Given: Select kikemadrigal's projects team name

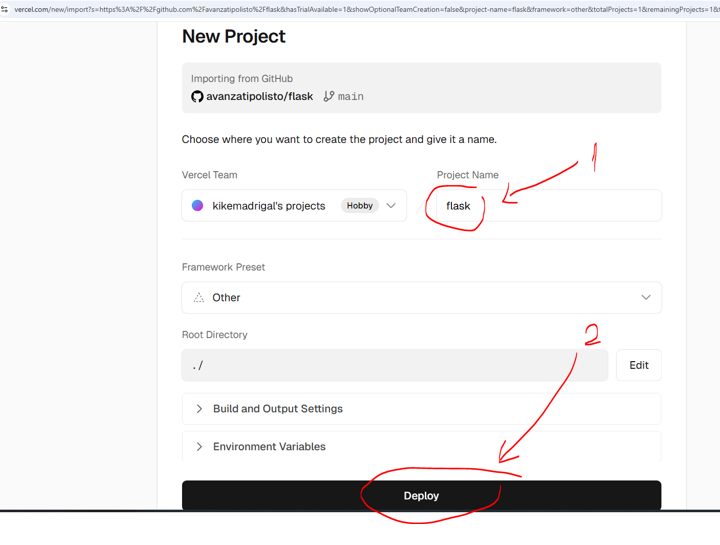Looking at the screenshot, I should point(268,206).
